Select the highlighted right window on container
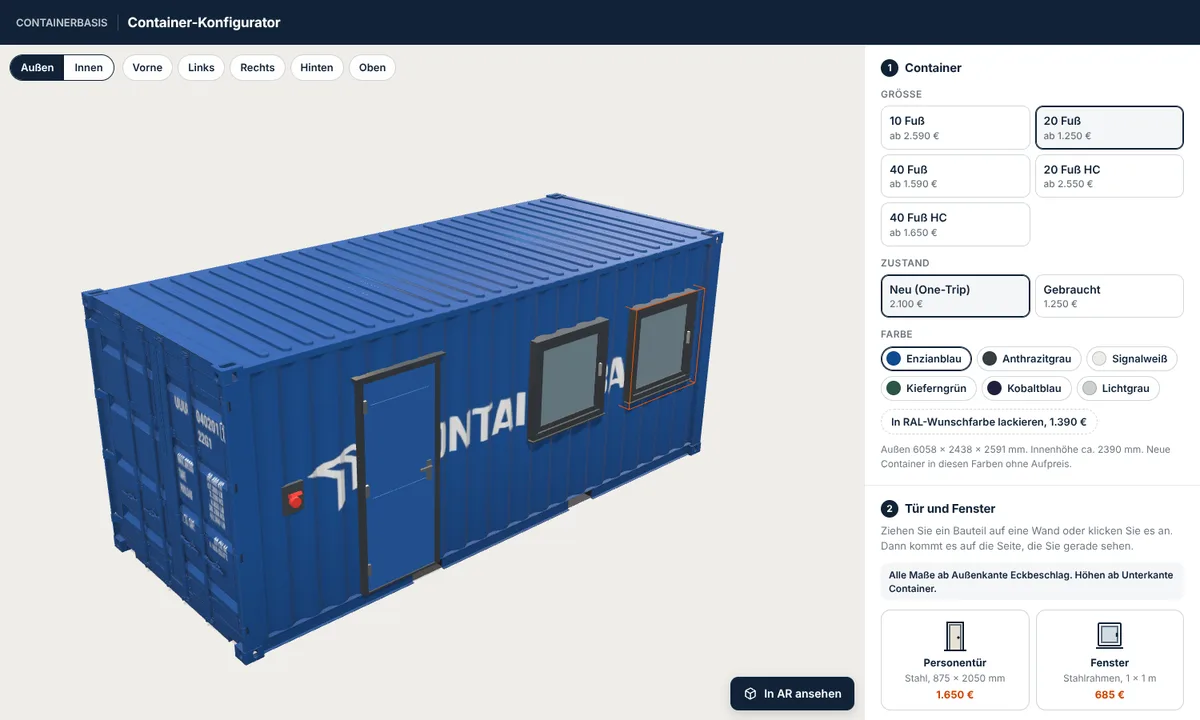The height and width of the screenshot is (720, 1200). (x=662, y=347)
